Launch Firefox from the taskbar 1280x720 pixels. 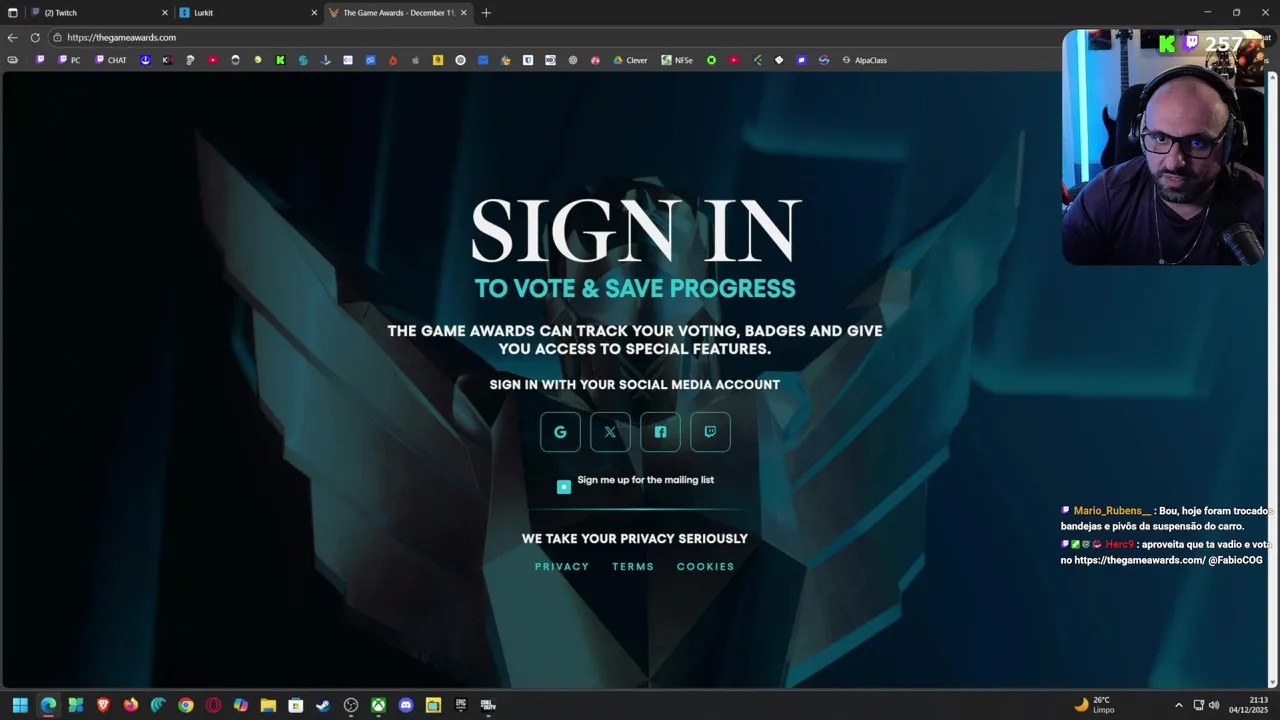tap(131, 705)
